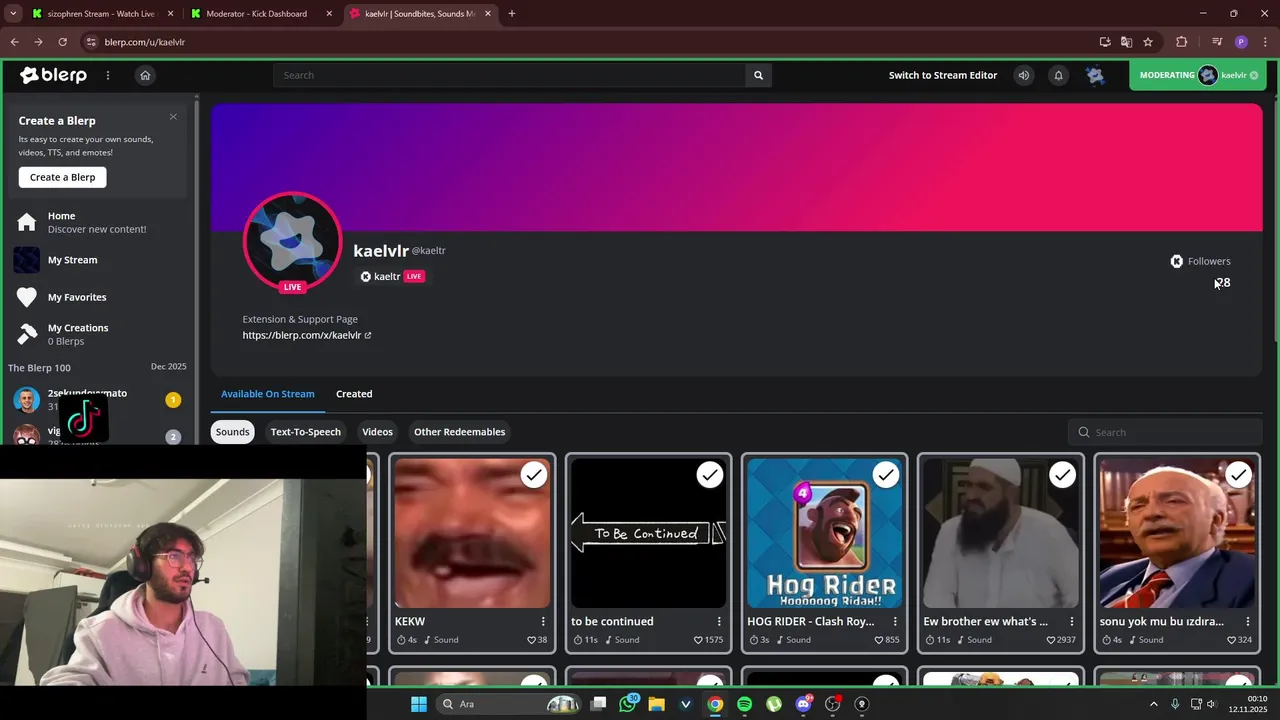Open options menu for KEKW
The width and height of the screenshot is (1280, 720).
[x=543, y=621]
